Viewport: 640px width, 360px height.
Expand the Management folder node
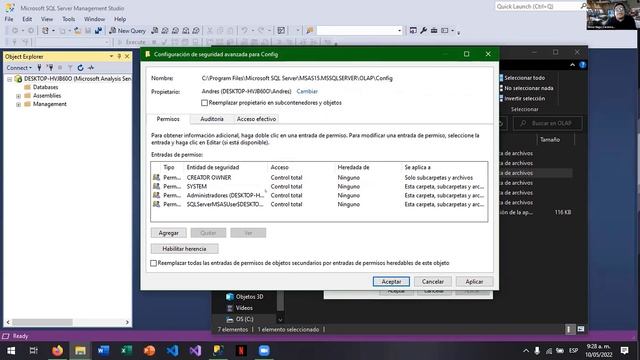(x=18, y=104)
